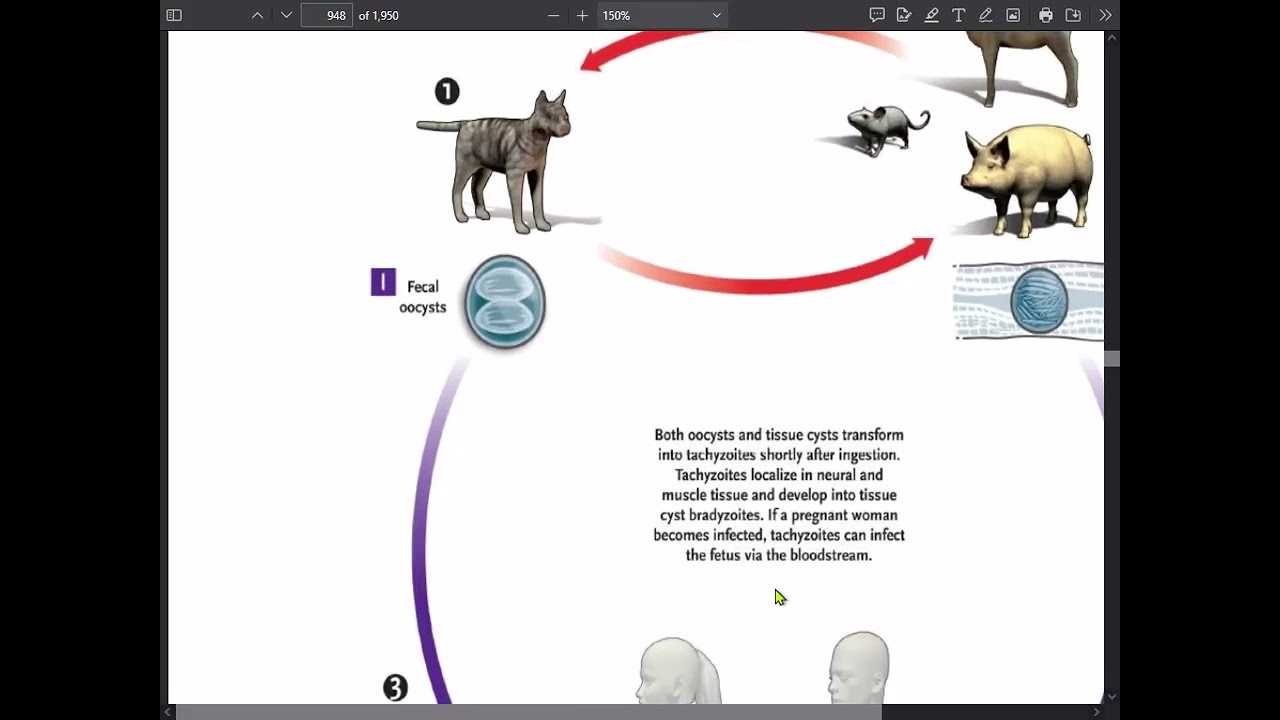Image resolution: width=1280 pixels, height=720 pixels.
Task: Select the draw pen tool
Action: click(x=985, y=15)
